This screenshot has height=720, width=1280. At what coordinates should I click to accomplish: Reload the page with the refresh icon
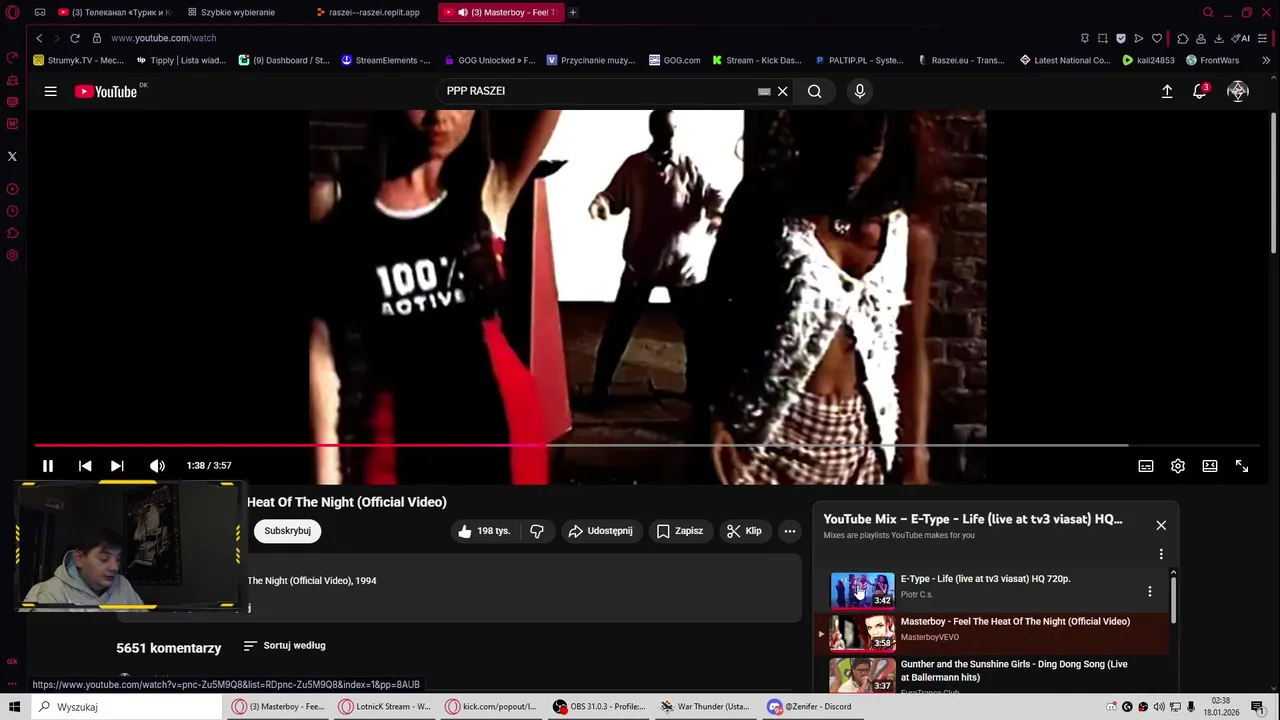click(74, 38)
